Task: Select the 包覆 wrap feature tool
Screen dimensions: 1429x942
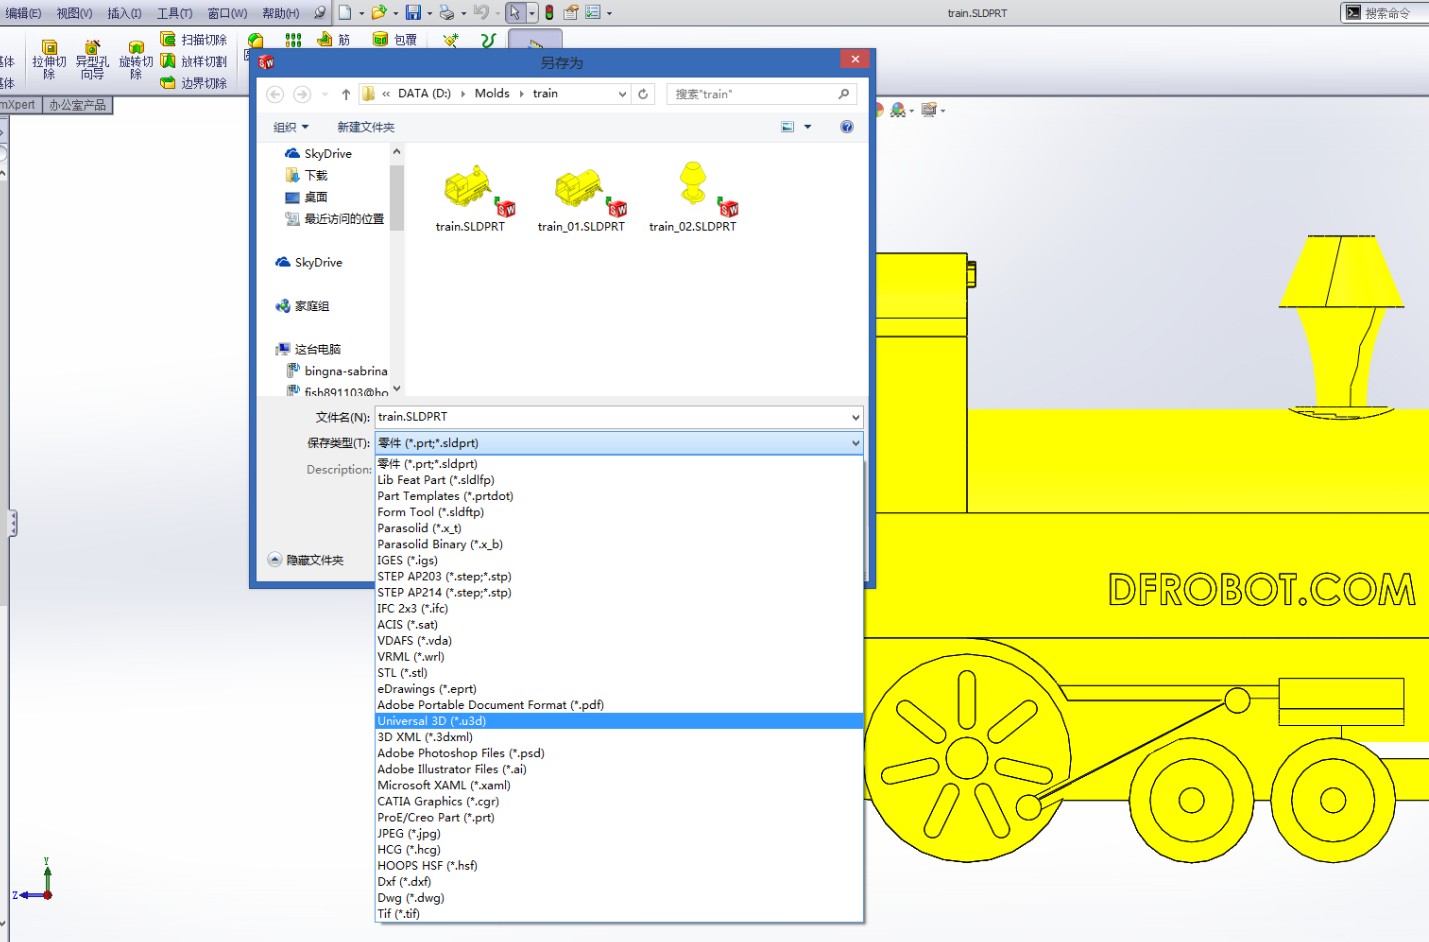Action: click(395, 39)
